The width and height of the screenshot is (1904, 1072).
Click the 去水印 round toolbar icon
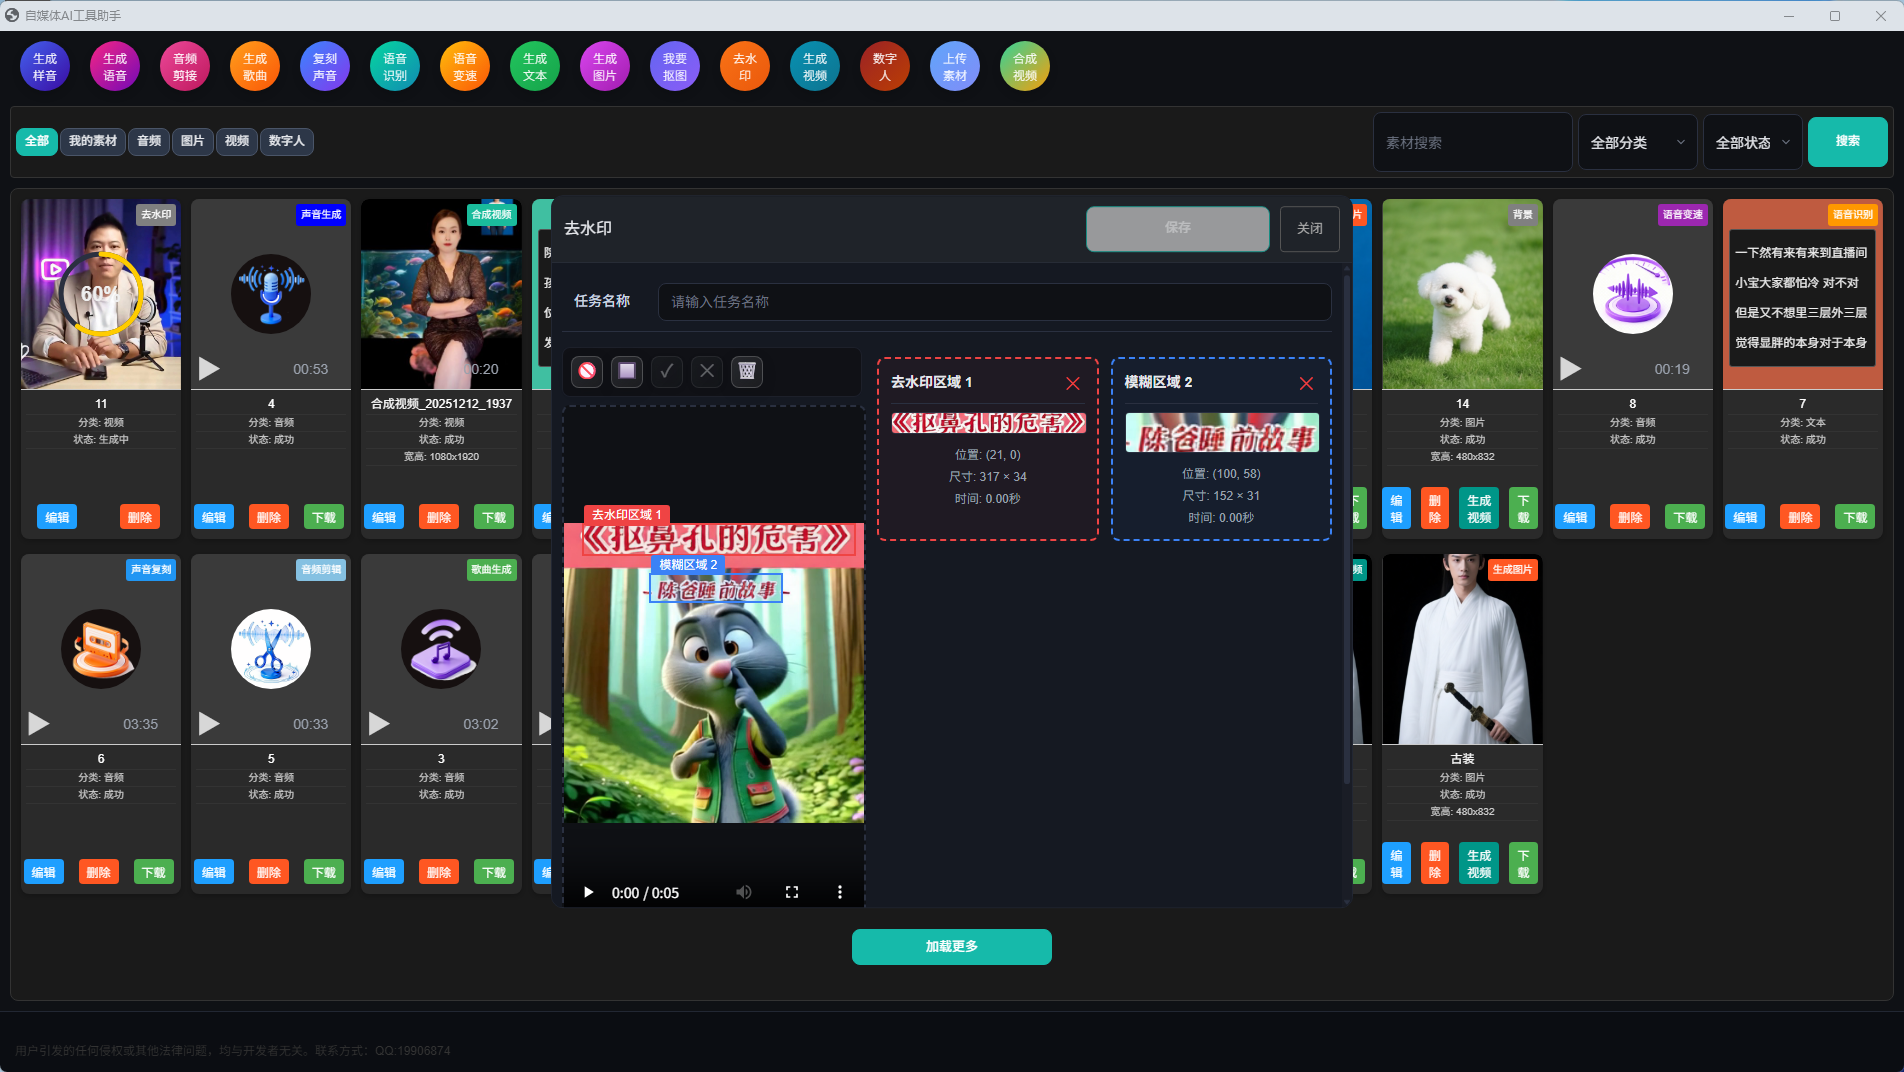click(745, 67)
